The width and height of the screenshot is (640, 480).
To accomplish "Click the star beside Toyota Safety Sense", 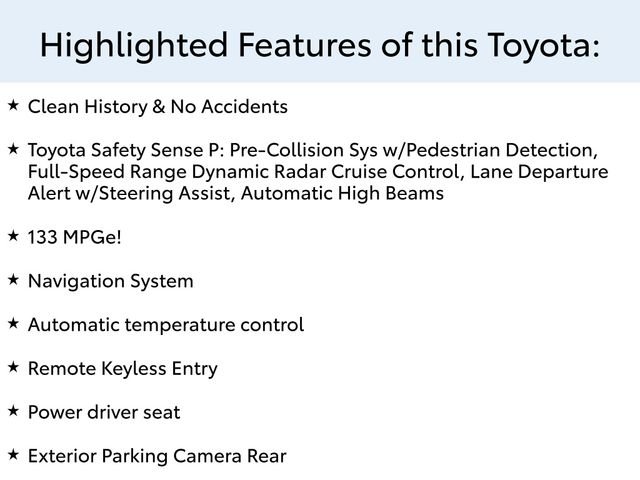I will (12, 148).
